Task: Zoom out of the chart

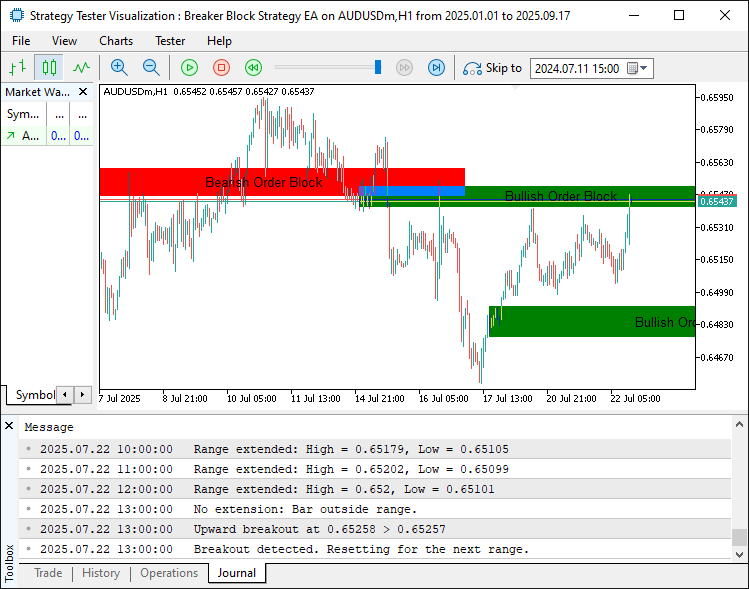Action: [151, 68]
